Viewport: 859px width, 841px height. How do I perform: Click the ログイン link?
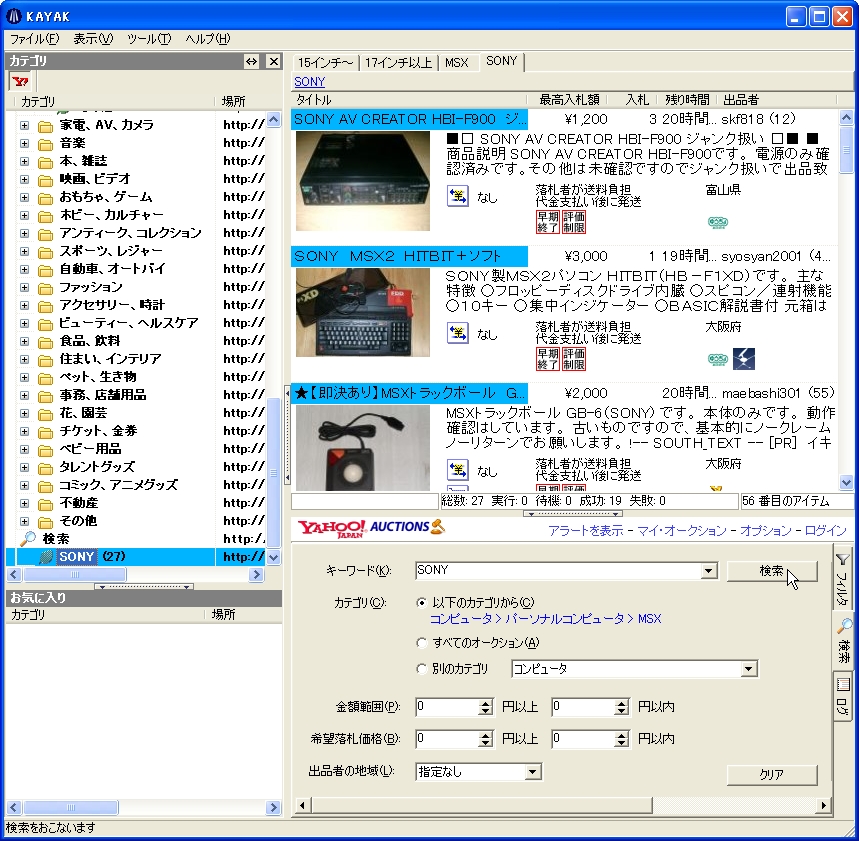click(x=826, y=530)
